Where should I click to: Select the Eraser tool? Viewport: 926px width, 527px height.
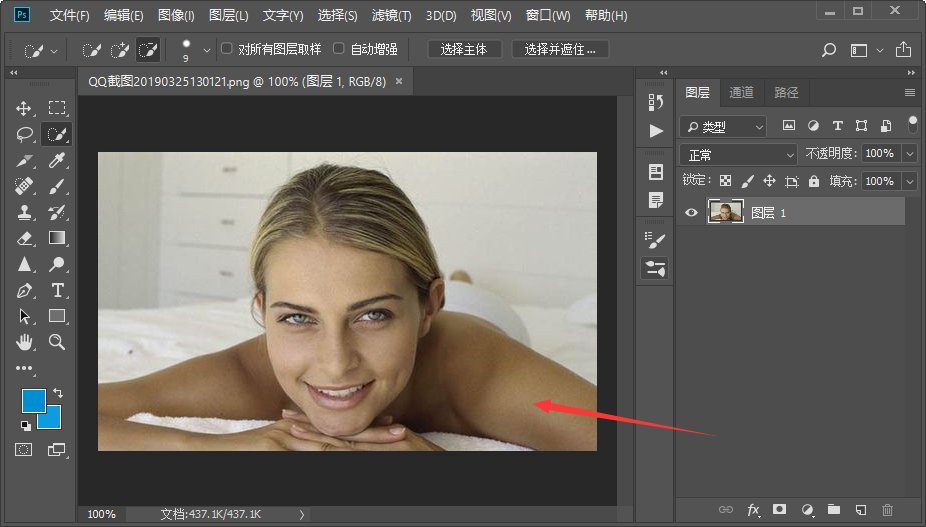pyautogui.click(x=24, y=238)
